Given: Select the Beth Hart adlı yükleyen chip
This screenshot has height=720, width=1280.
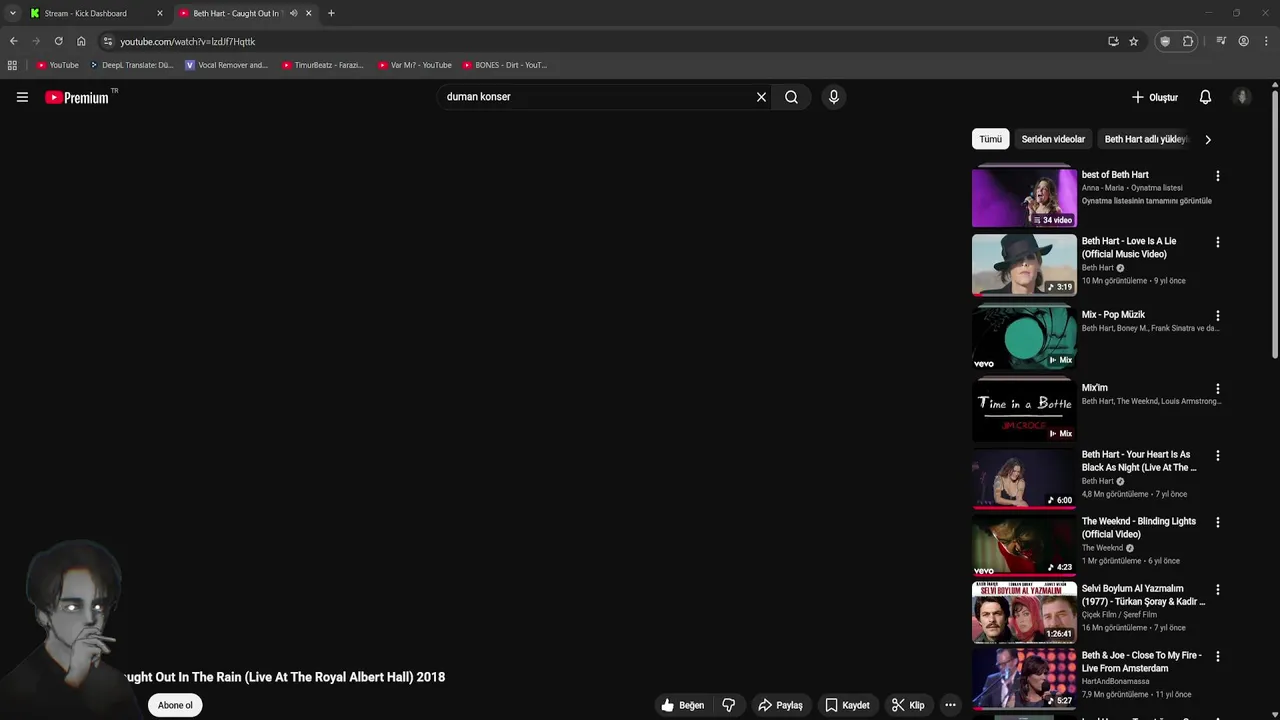Looking at the screenshot, I should (x=1145, y=139).
